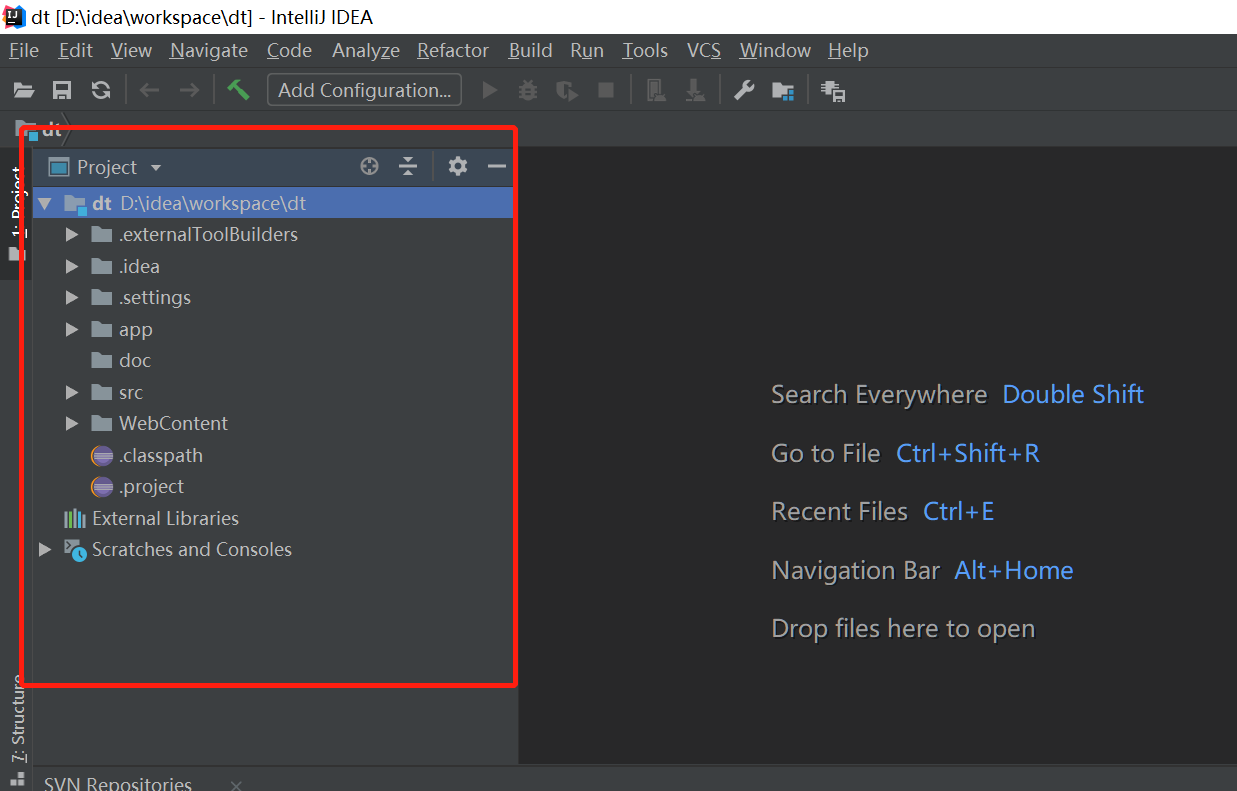Click the Open folder toolbar icon
Image resolution: width=1237 pixels, height=791 pixels.
coord(24,91)
